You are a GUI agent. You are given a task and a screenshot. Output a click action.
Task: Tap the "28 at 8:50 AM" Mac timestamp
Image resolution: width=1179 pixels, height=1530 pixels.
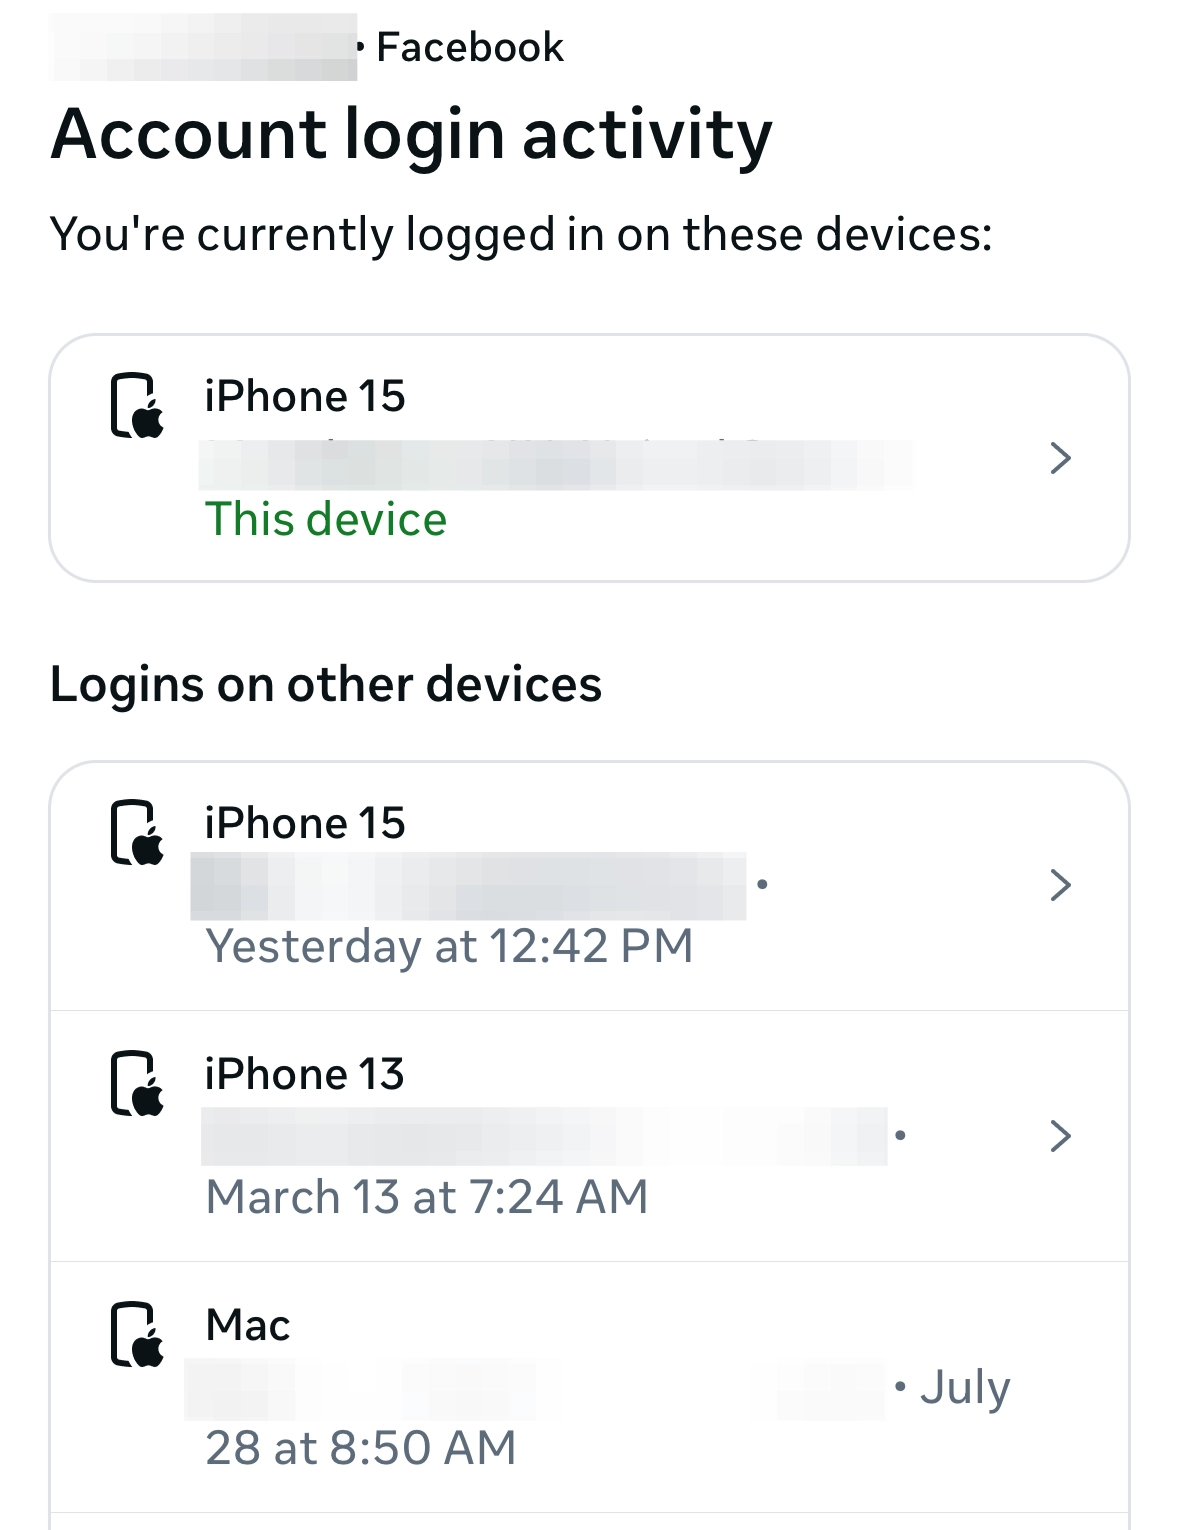pos(361,1448)
